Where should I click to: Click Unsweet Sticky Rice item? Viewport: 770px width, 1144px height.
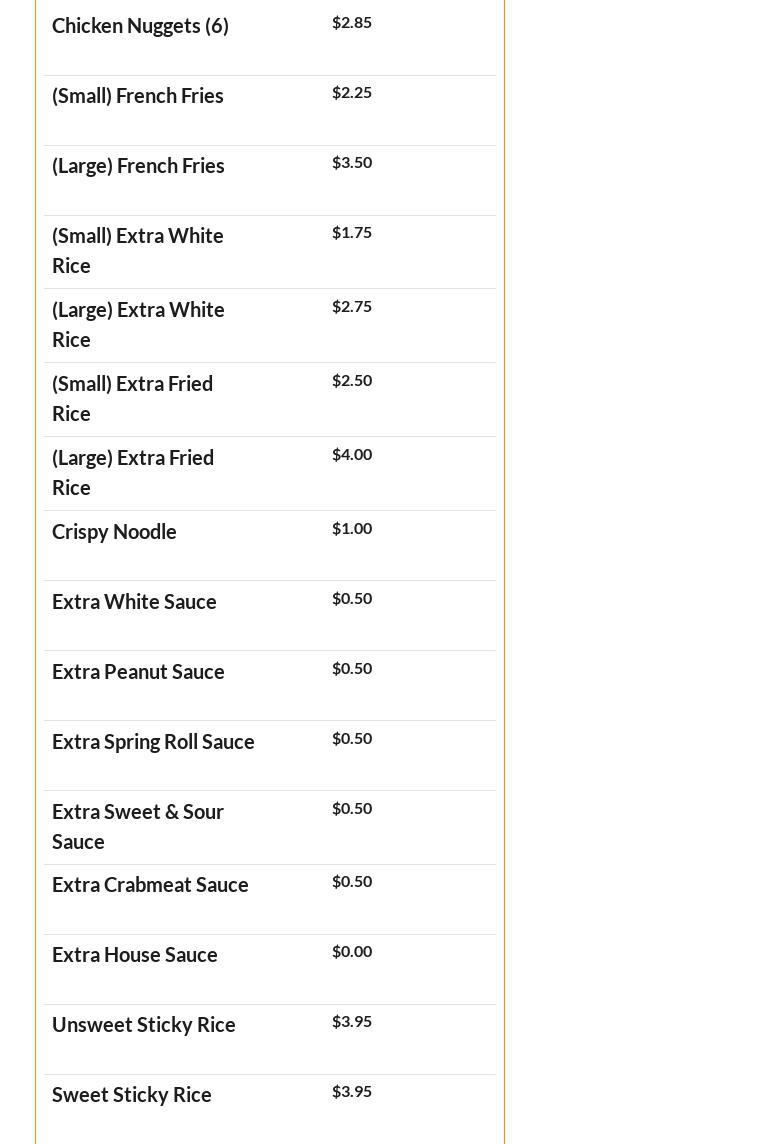tap(144, 1025)
